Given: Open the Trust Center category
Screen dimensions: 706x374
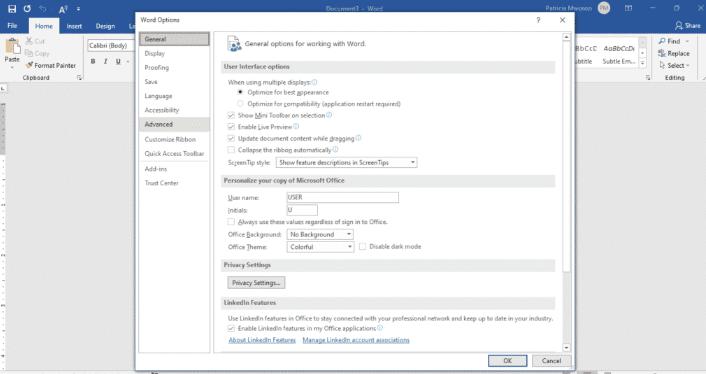Looking at the screenshot, I should 174,183.
